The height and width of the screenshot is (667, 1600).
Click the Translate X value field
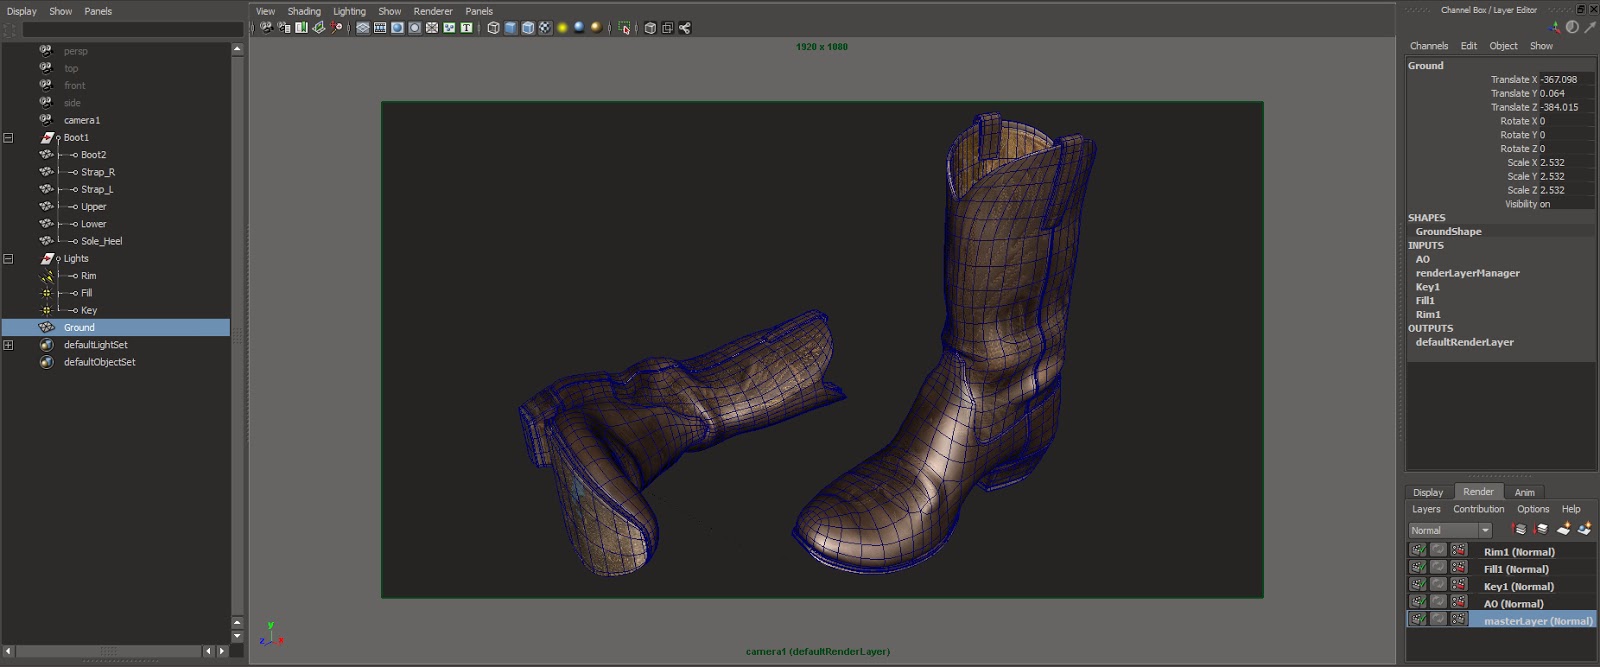(1558, 80)
